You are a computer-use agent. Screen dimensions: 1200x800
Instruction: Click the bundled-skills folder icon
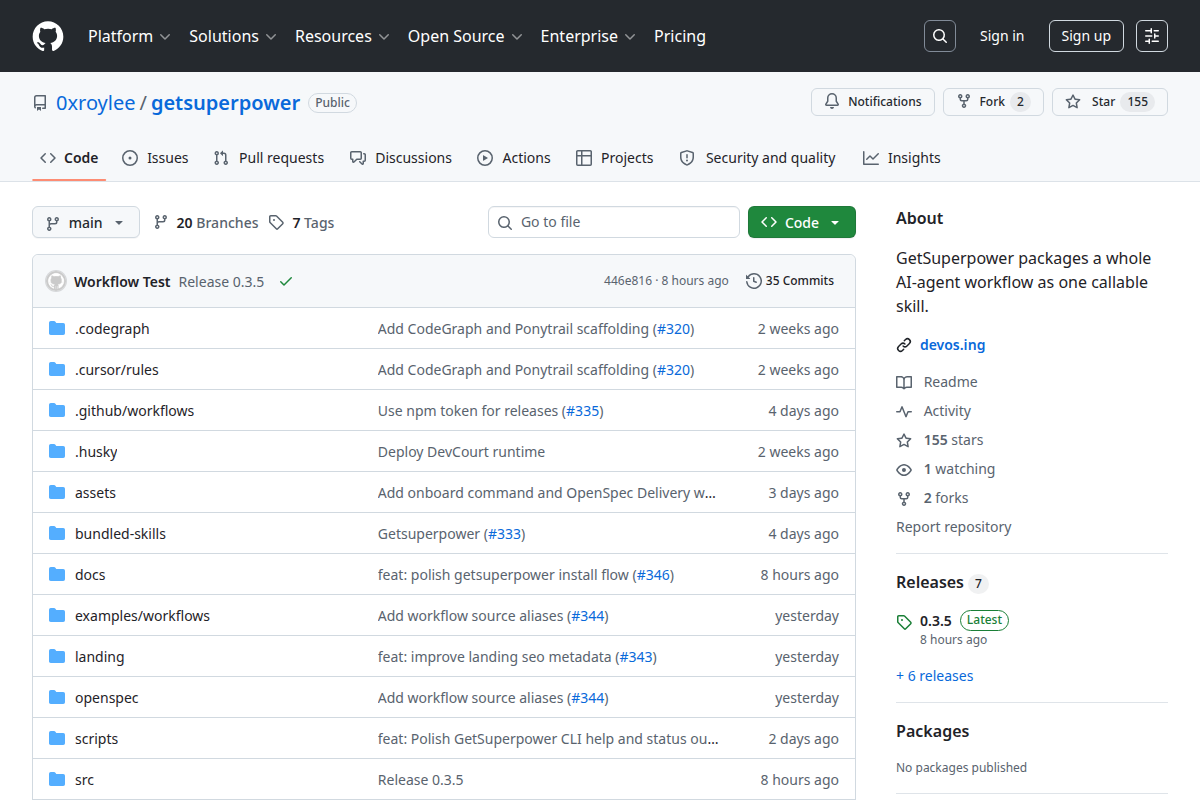tap(57, 534)
